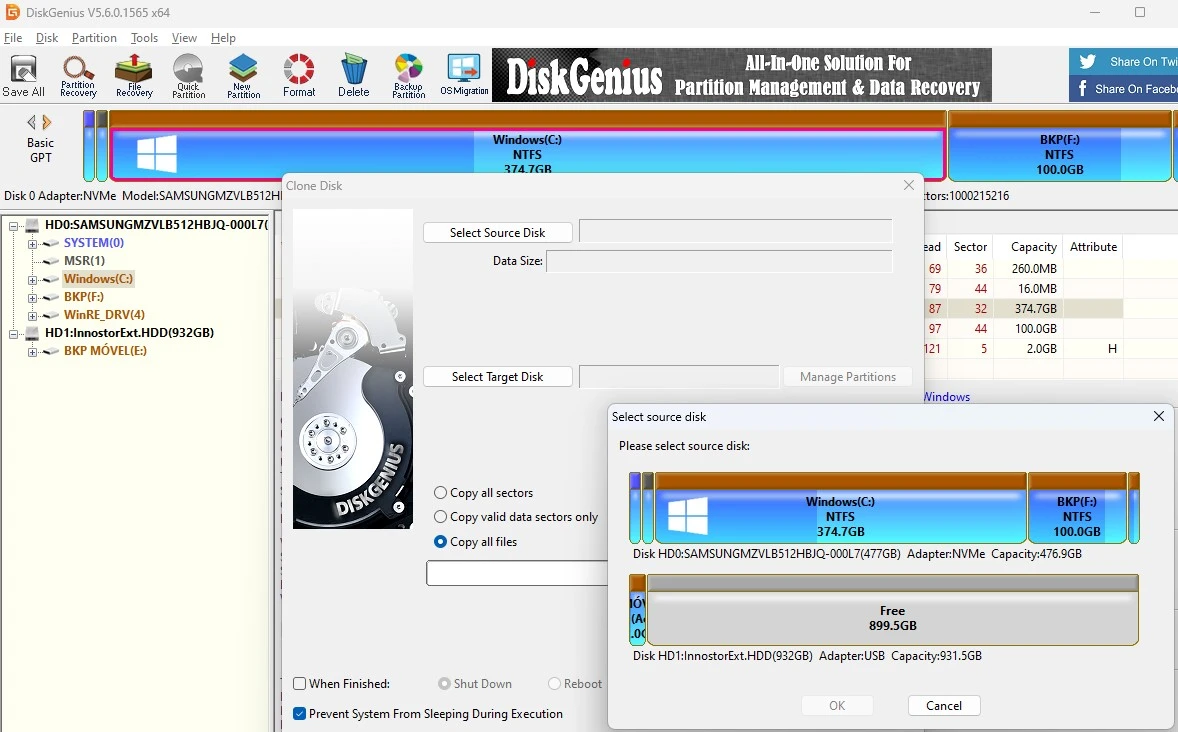1178x732 pixels.
Task: Click the Share On Facebook button
Action: (x=1124, y=89)
